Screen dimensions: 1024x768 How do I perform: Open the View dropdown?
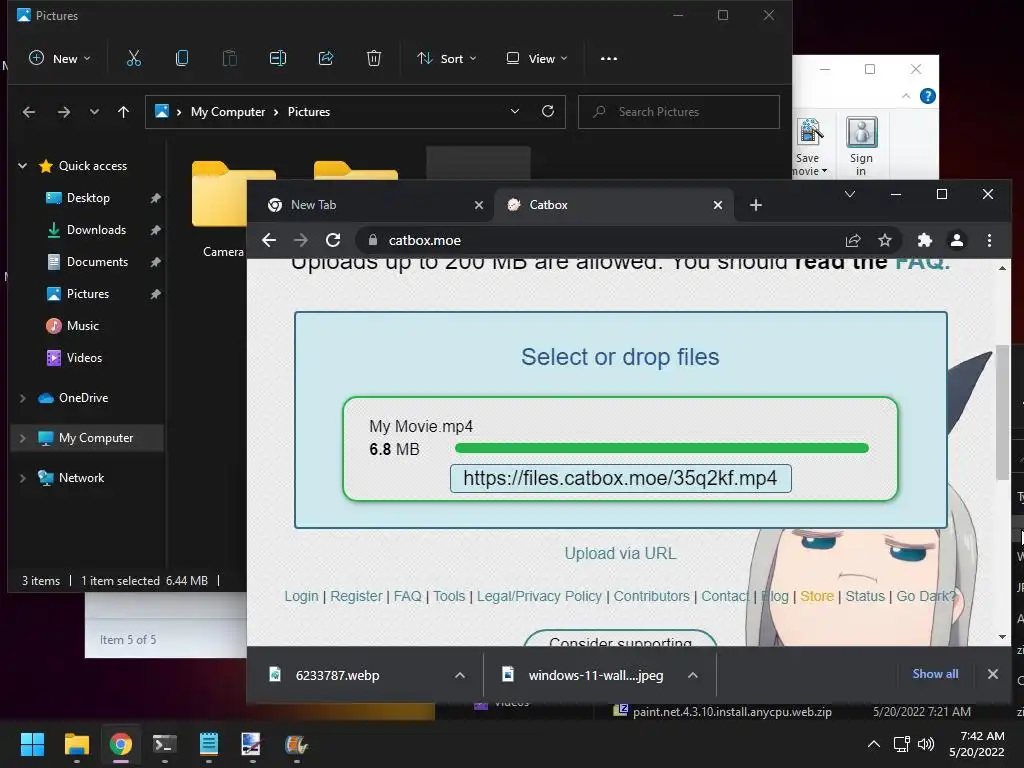(x=537, y=59)
